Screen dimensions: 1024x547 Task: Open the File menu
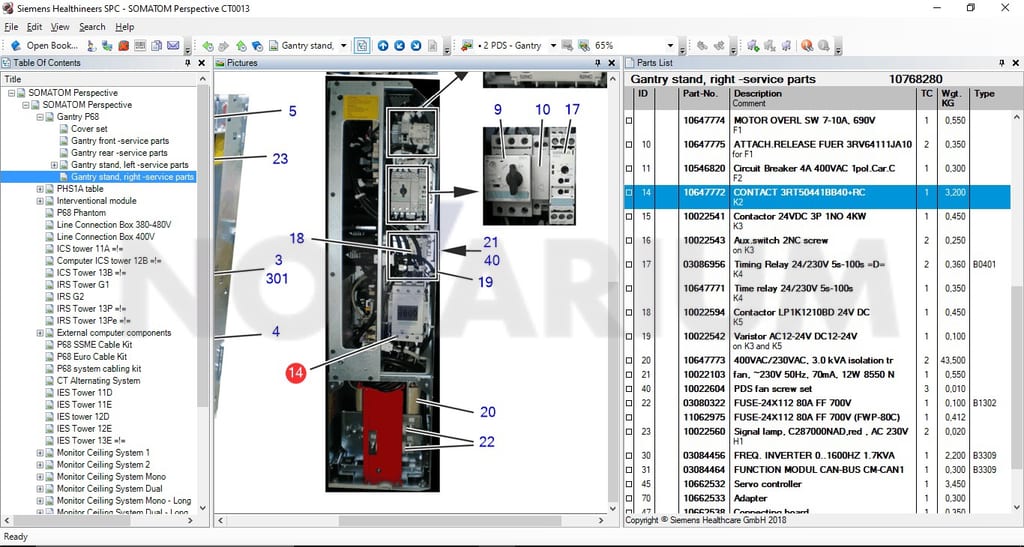pos(11,27)
